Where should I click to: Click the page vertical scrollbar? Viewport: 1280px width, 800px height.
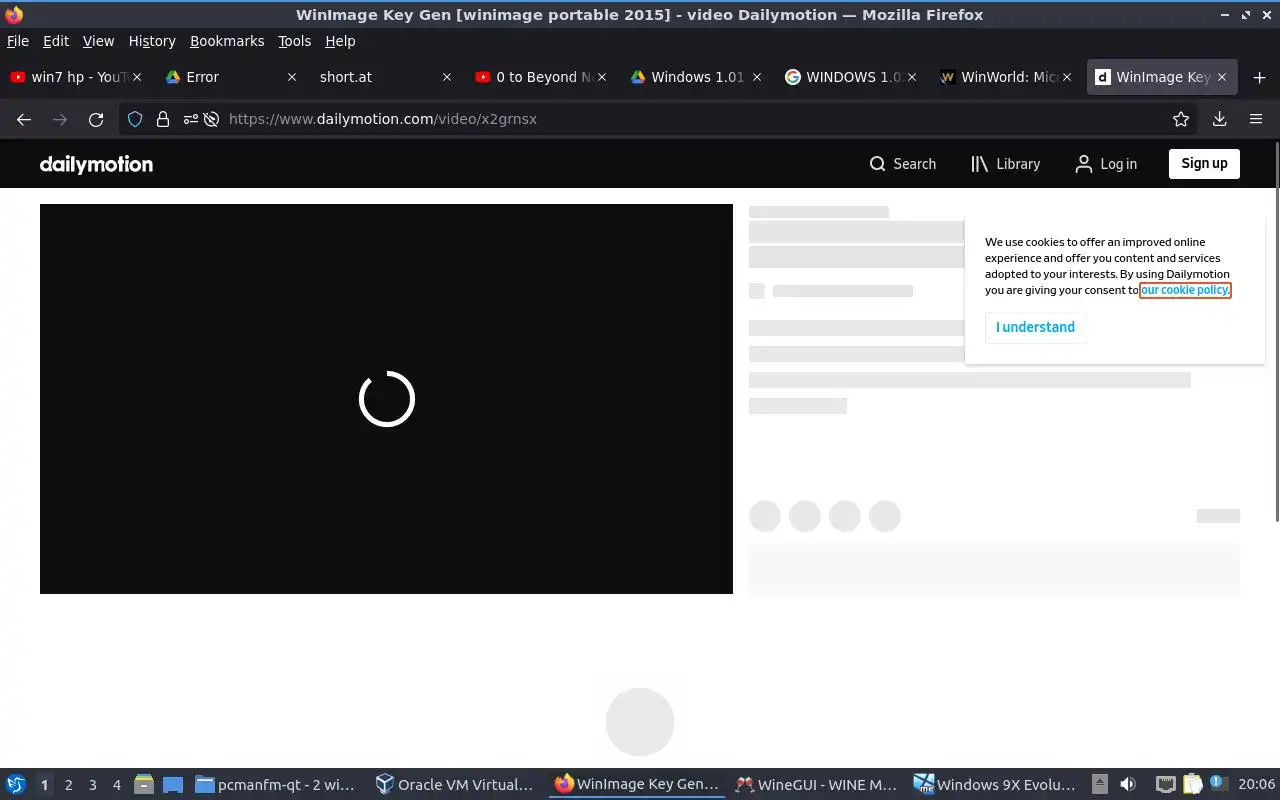[x=1275, y=332]
